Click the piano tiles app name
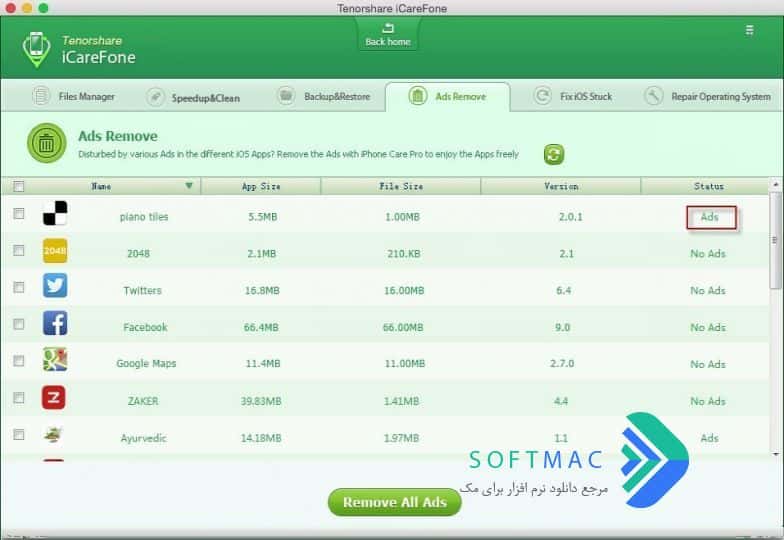Image resolution: width=784 pixels, height=540 pixels. (144, 217)
